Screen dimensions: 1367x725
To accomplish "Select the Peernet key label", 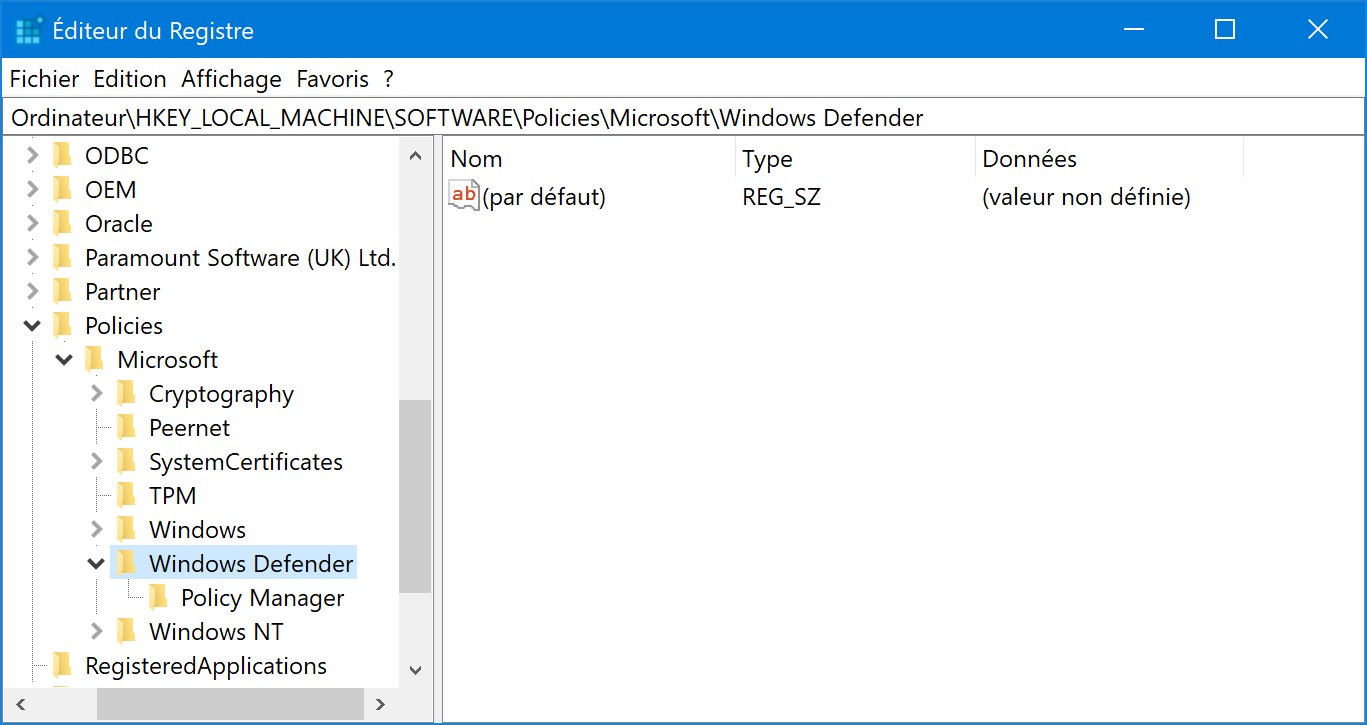I will click(189, 428).
